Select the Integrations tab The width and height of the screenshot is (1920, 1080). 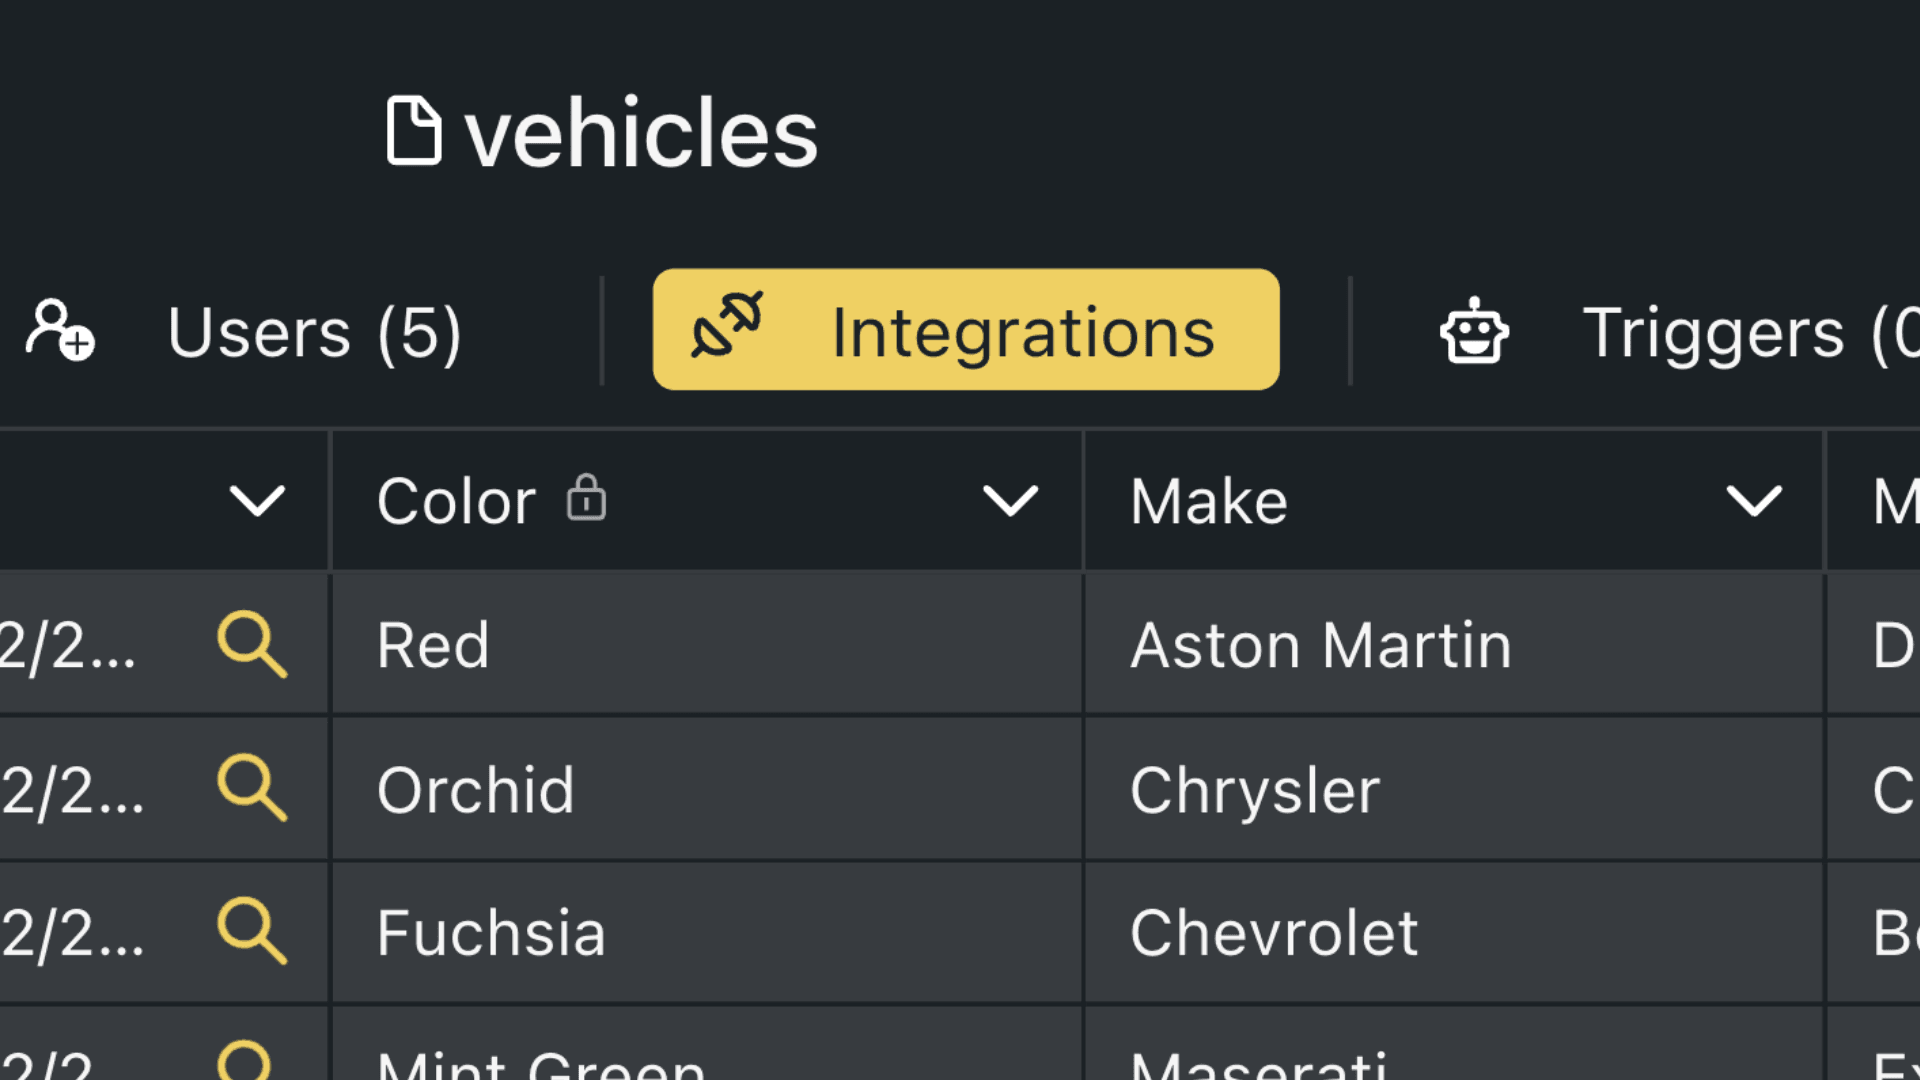964,330
